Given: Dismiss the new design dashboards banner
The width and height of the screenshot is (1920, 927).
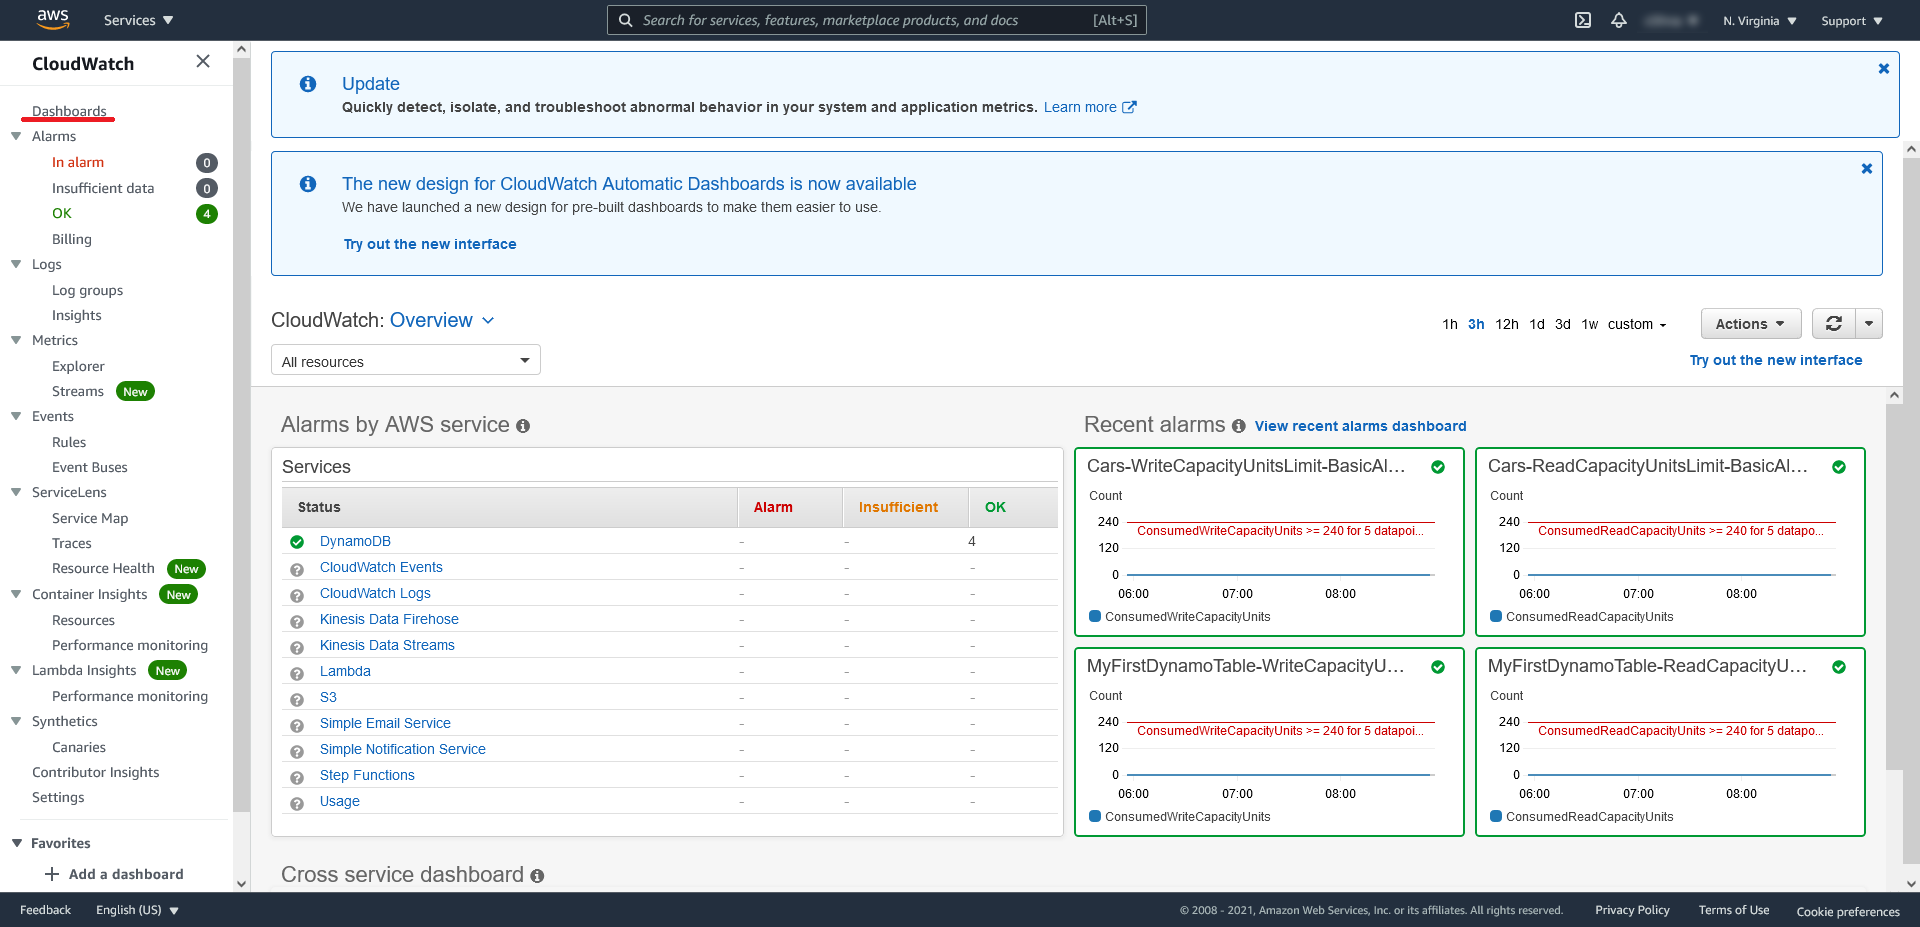Looking at the screenshot, I should (1867, 169).
